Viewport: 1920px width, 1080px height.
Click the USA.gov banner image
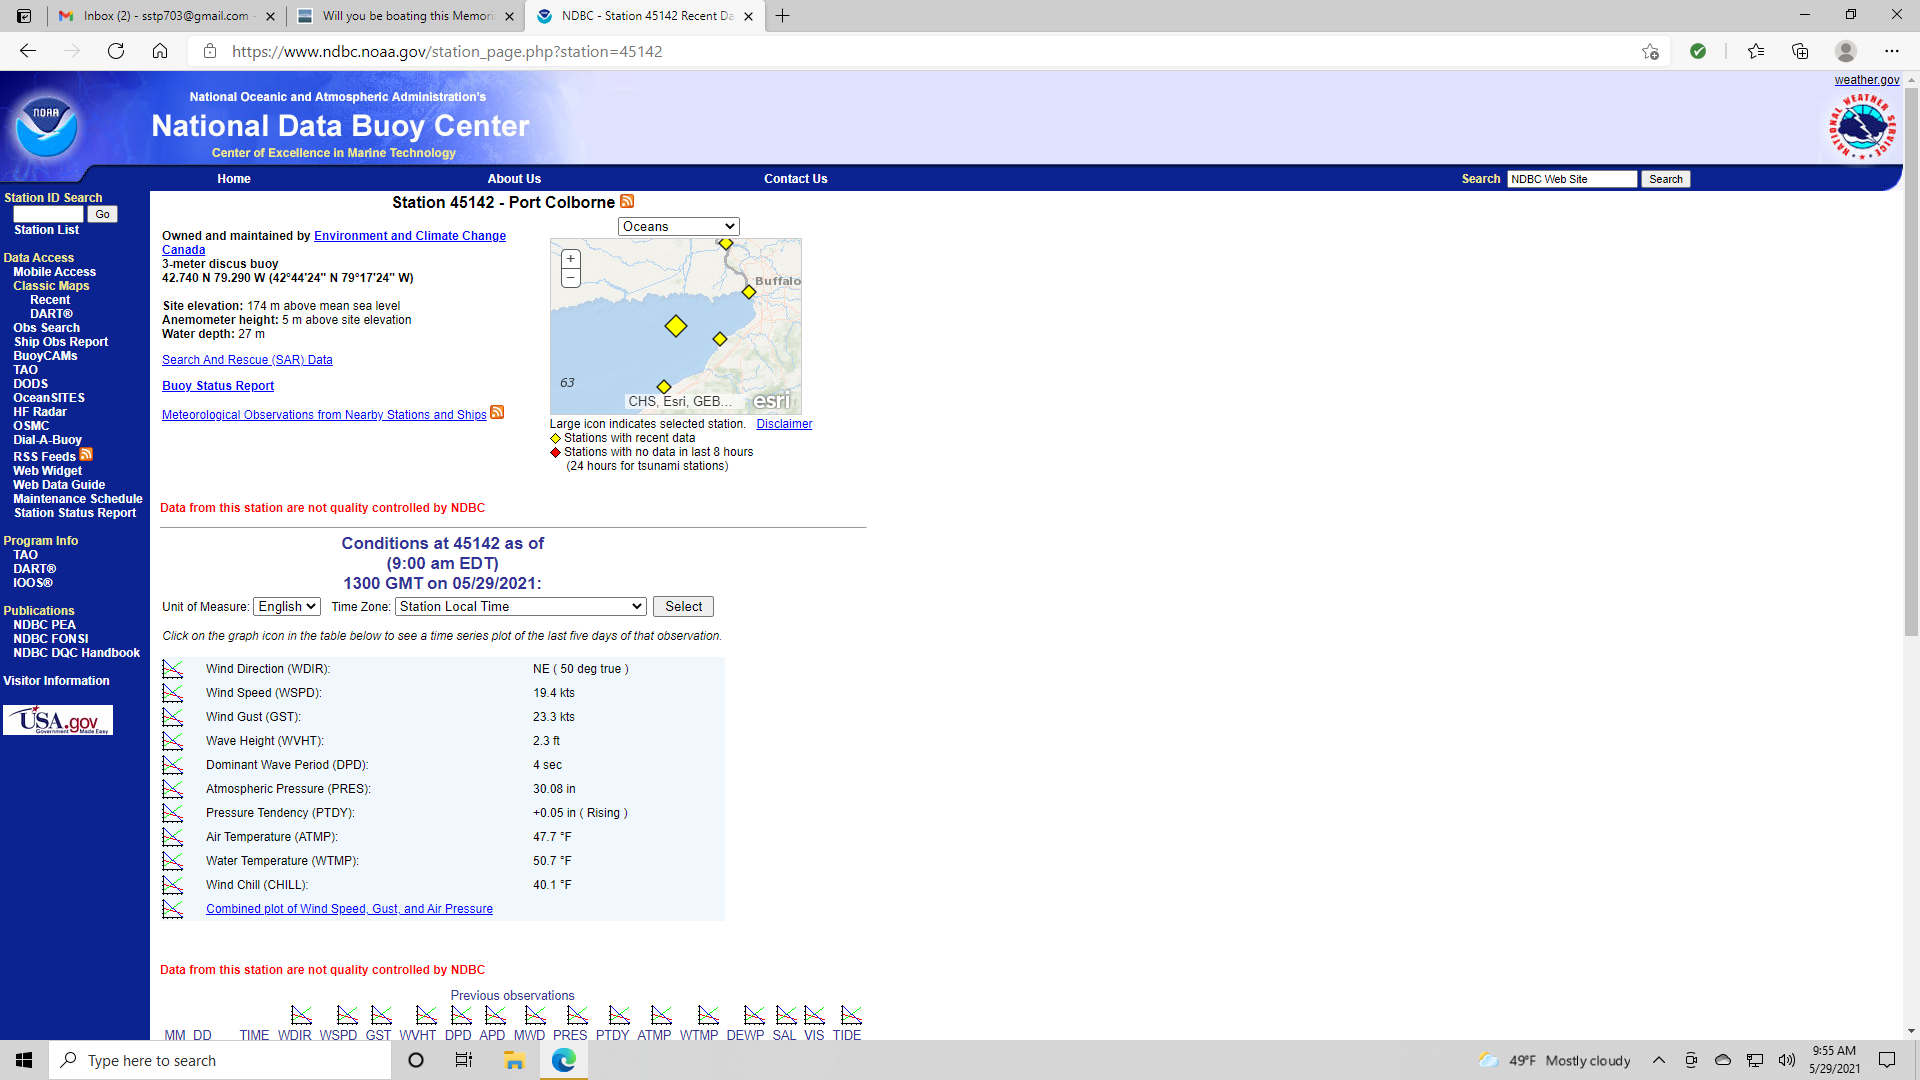tap(58, 720)
